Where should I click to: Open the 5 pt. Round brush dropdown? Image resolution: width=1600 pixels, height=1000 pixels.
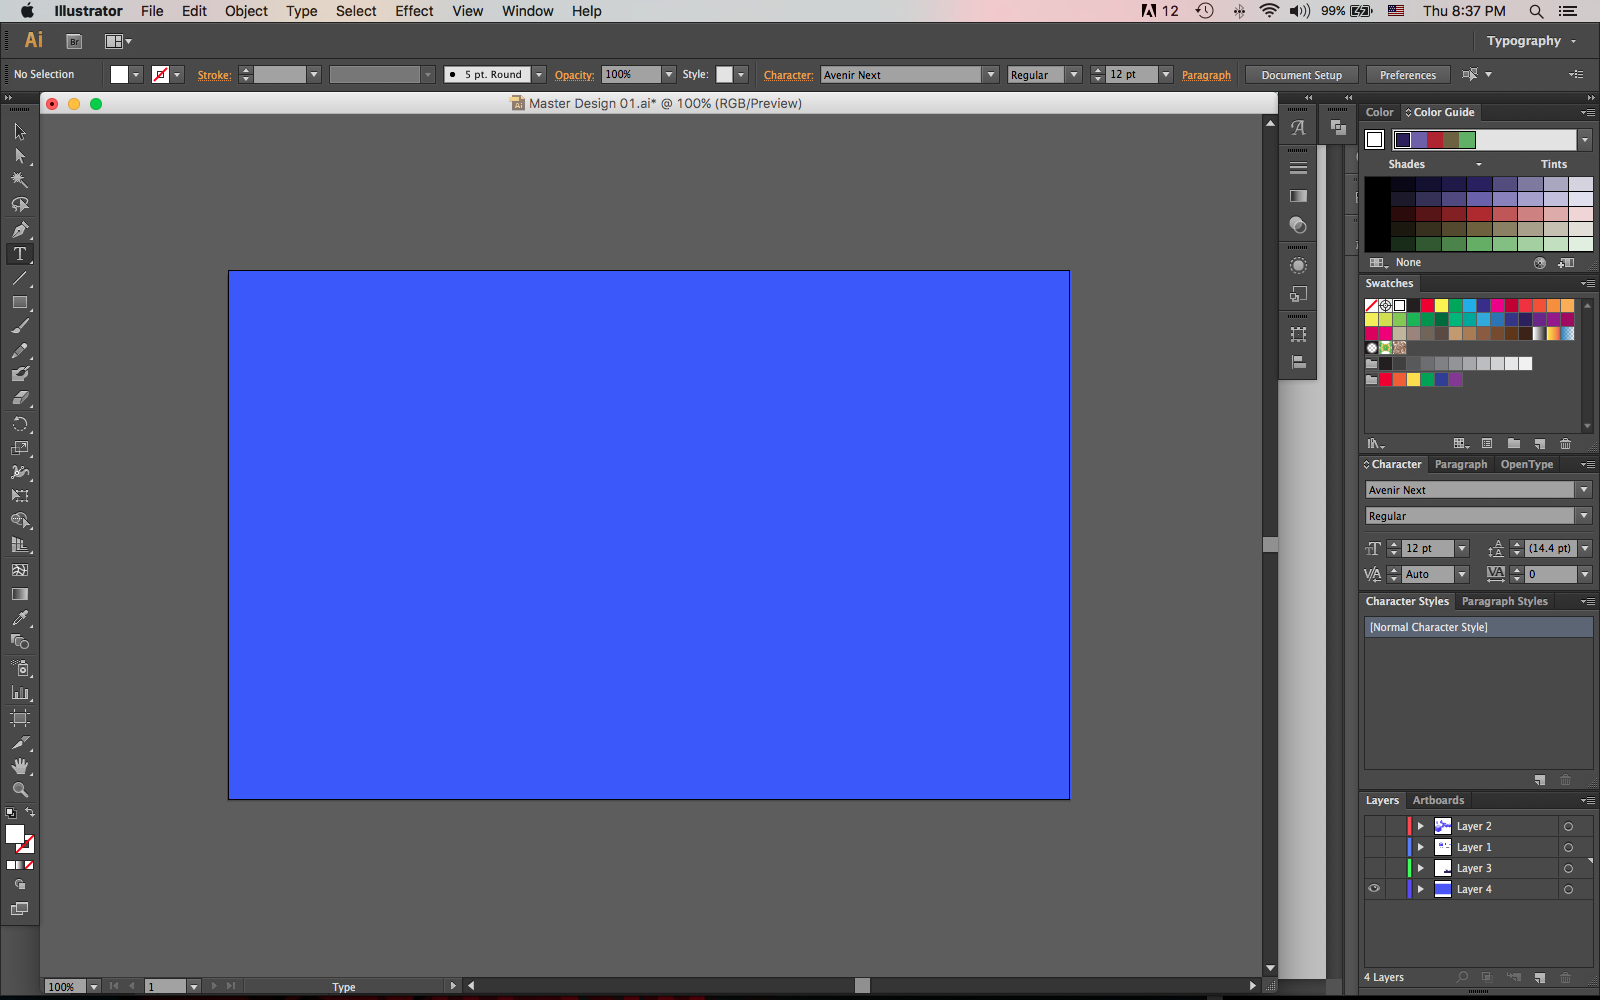point(538,75)
